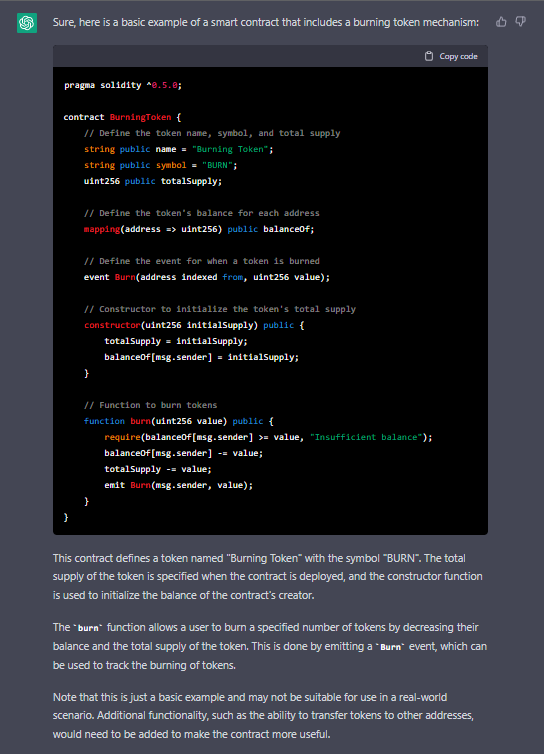Click the clipboard icon beside Copy code

pyautogui.click(x=429, y=56)
